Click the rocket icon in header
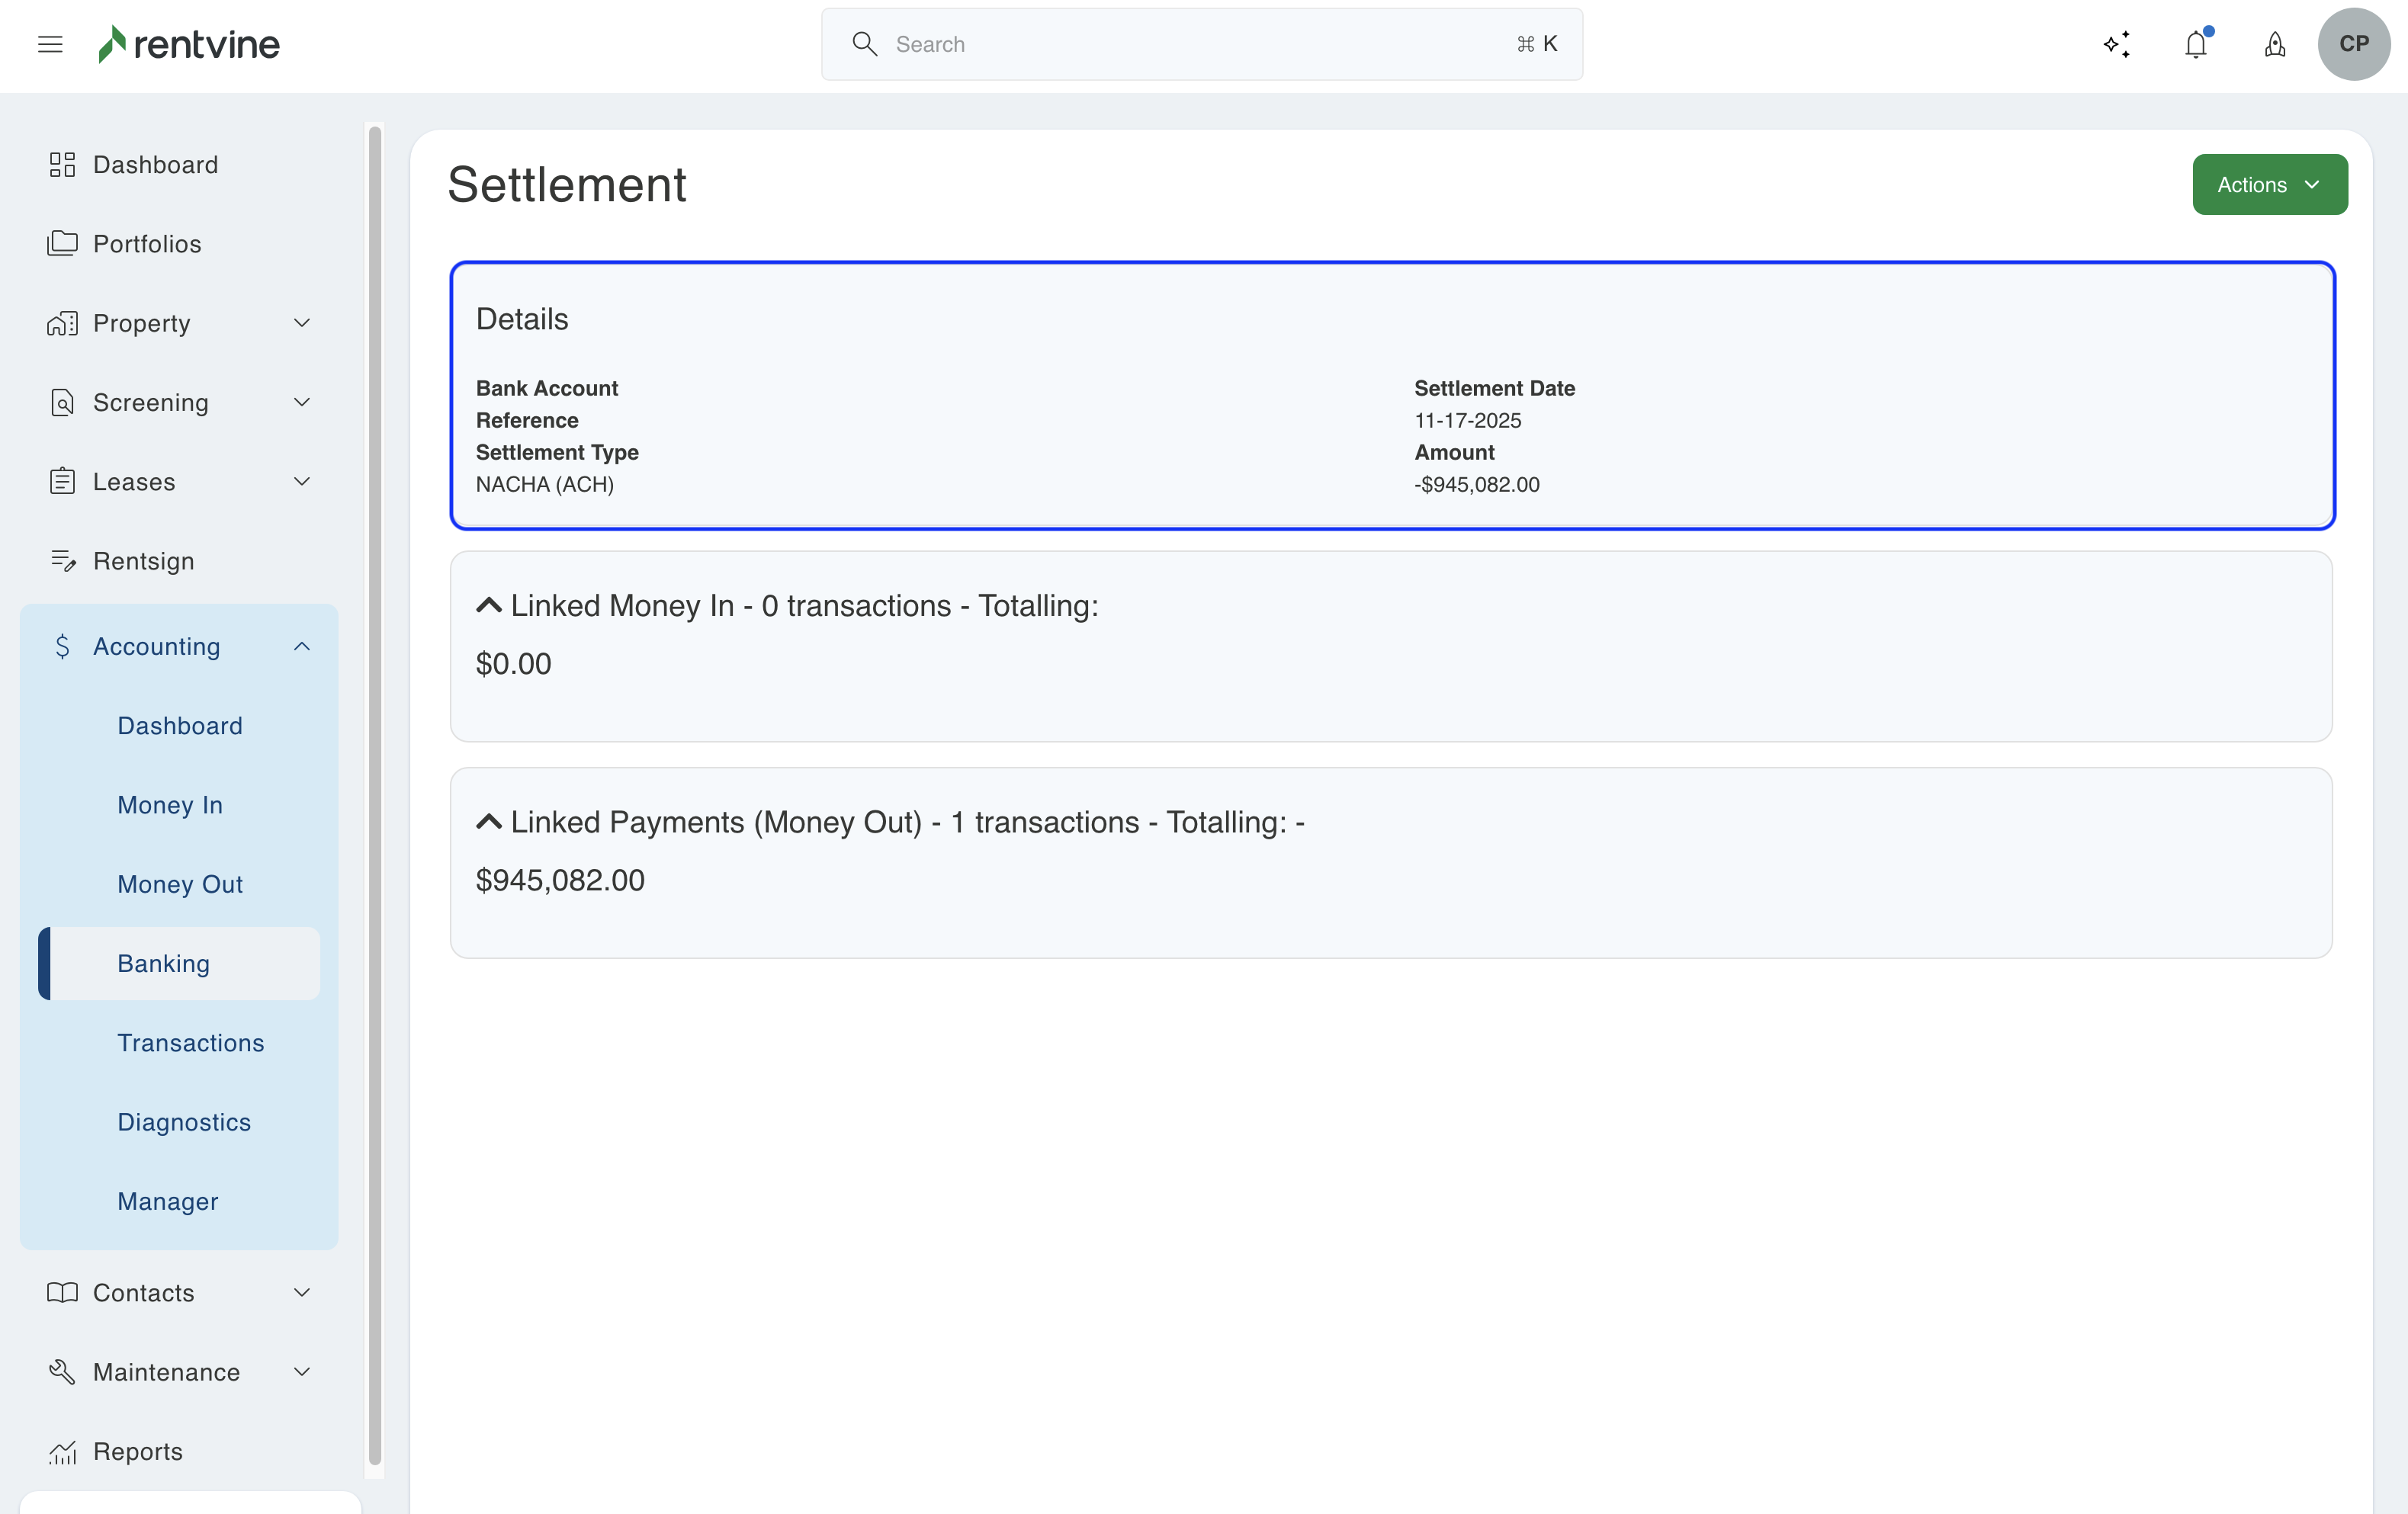2408x1514 pixels. 2275,44
